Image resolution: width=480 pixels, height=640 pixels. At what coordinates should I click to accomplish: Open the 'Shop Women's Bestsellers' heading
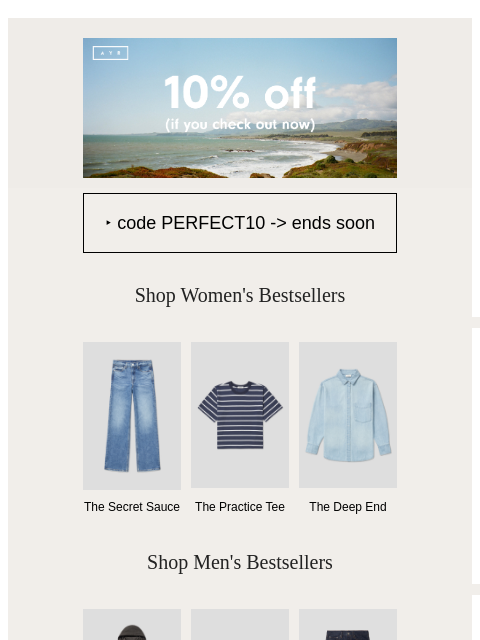tap(240, 295)
